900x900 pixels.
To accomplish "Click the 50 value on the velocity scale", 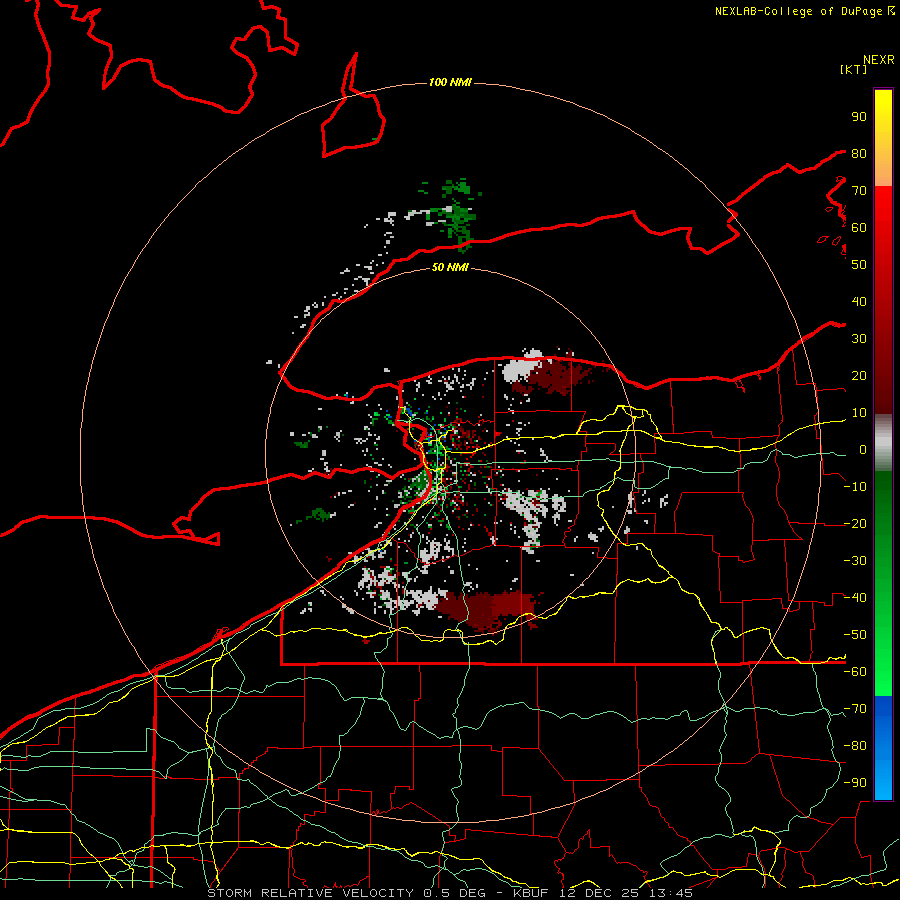I will pyautogui.click(x=859, y=265).
